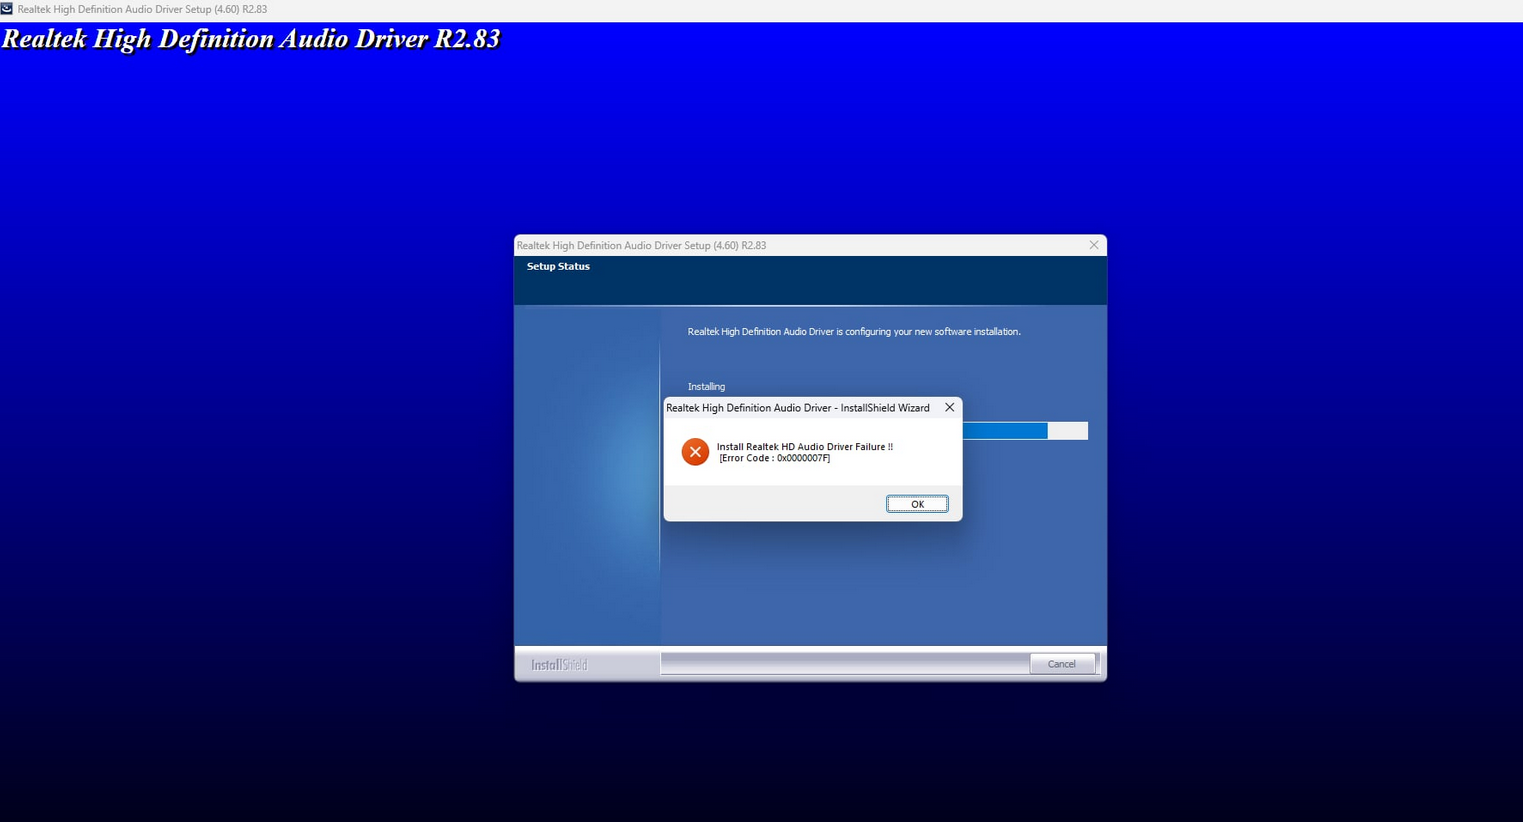Close the InstallShield Wizard error dialog
Screen dimensions: 1523x822
(x=949, y=408)
